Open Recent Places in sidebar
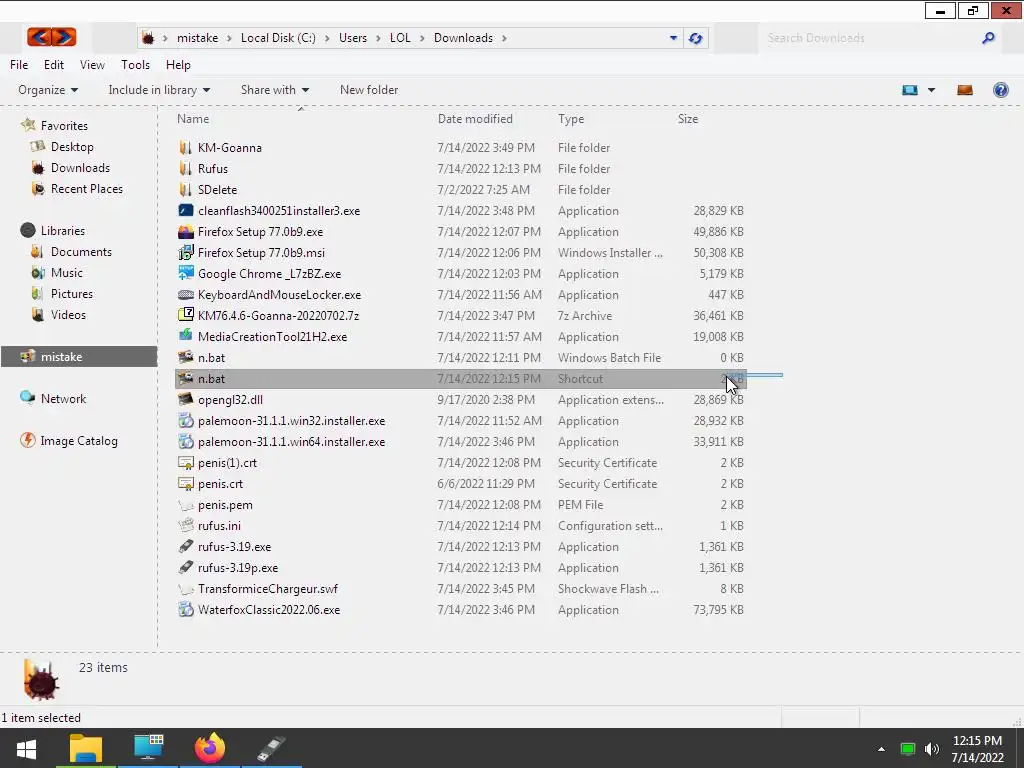Image resolution: width=1024 pixels, height=768 pixels. point(87,189)
